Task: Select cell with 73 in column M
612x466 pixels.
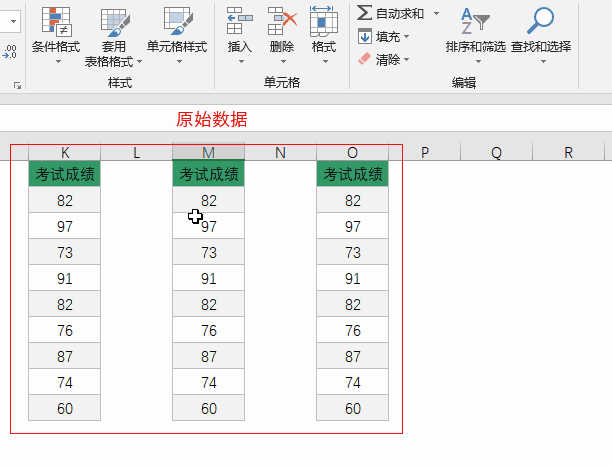Action: tap(208, 252)
